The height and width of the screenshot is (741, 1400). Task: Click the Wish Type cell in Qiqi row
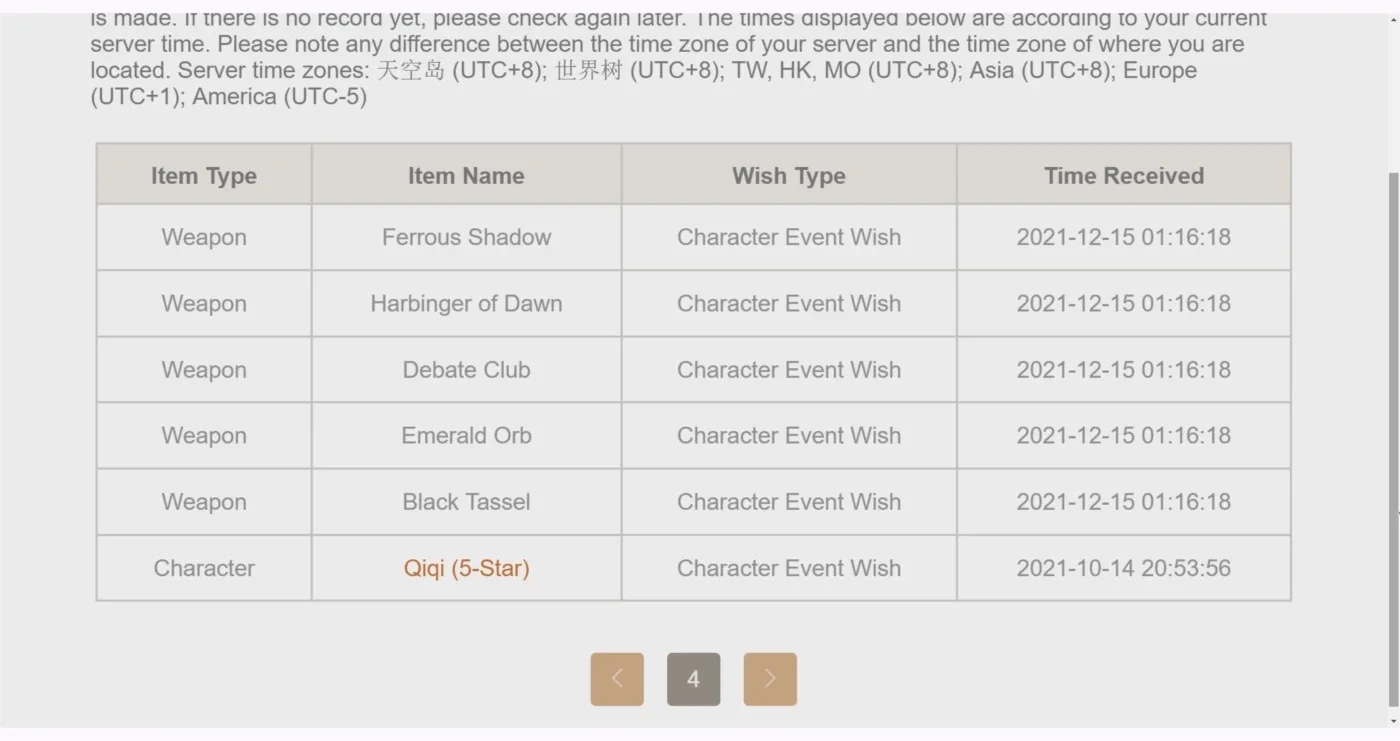point(789,568)
